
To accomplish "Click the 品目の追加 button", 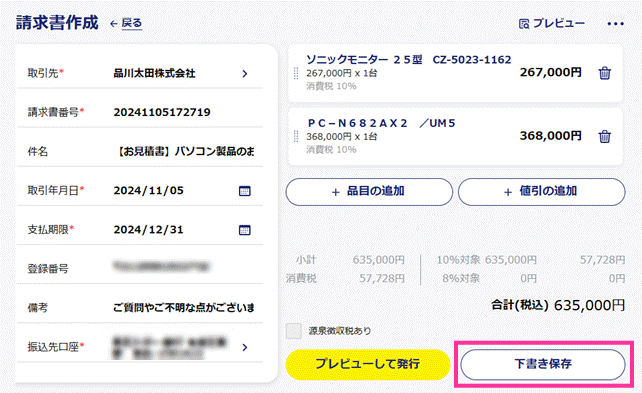I will (369, 192).
